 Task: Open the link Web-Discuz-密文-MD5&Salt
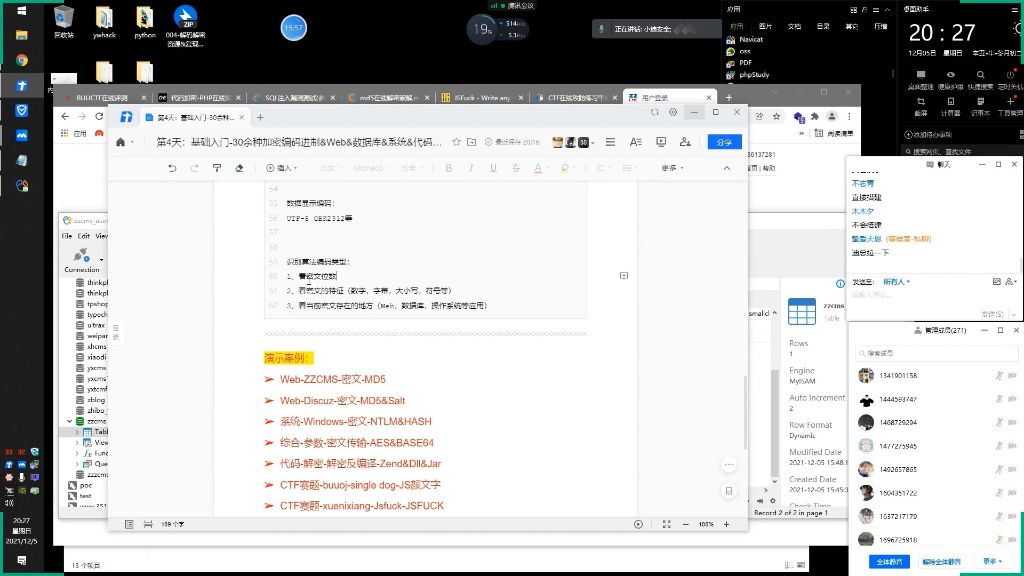click(342, 400)
